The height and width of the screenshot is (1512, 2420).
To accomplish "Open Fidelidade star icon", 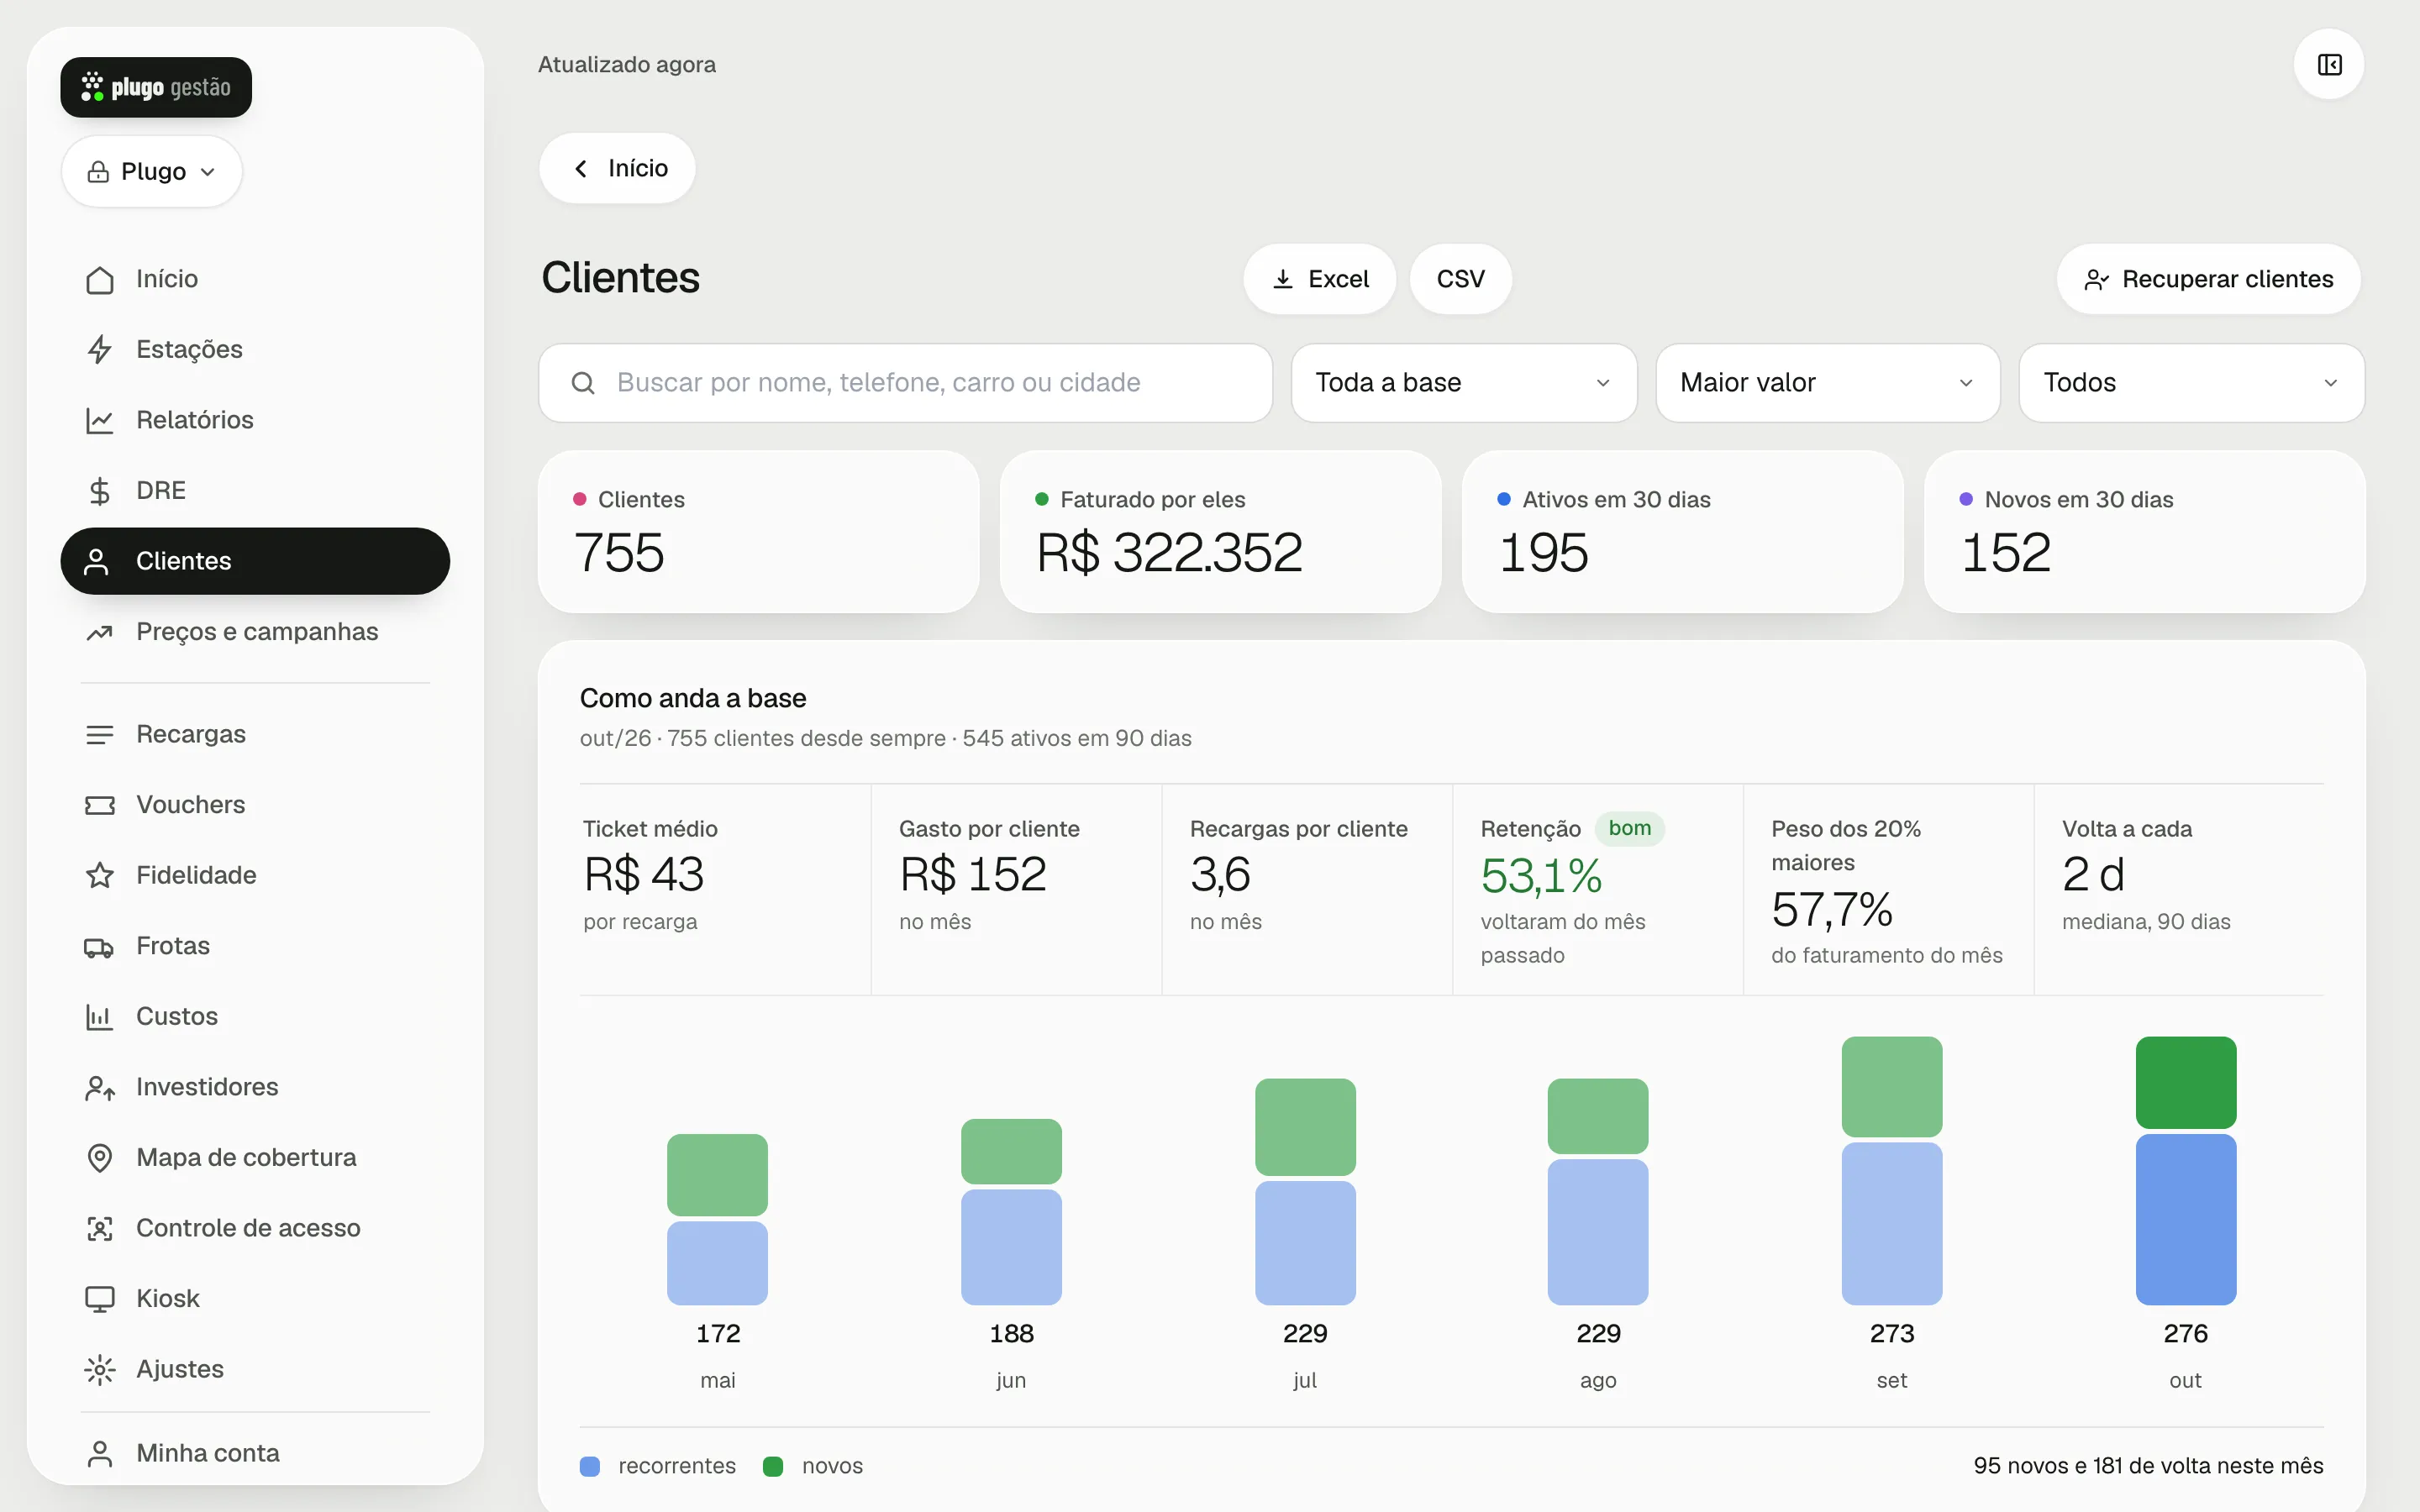I will click(x=99, y=876).
